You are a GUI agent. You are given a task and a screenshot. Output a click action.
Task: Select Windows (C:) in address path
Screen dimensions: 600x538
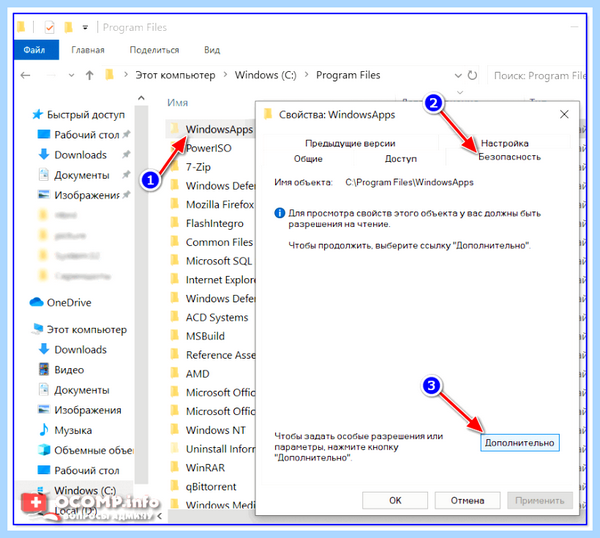pyautogui.click(x=266, y=75)
